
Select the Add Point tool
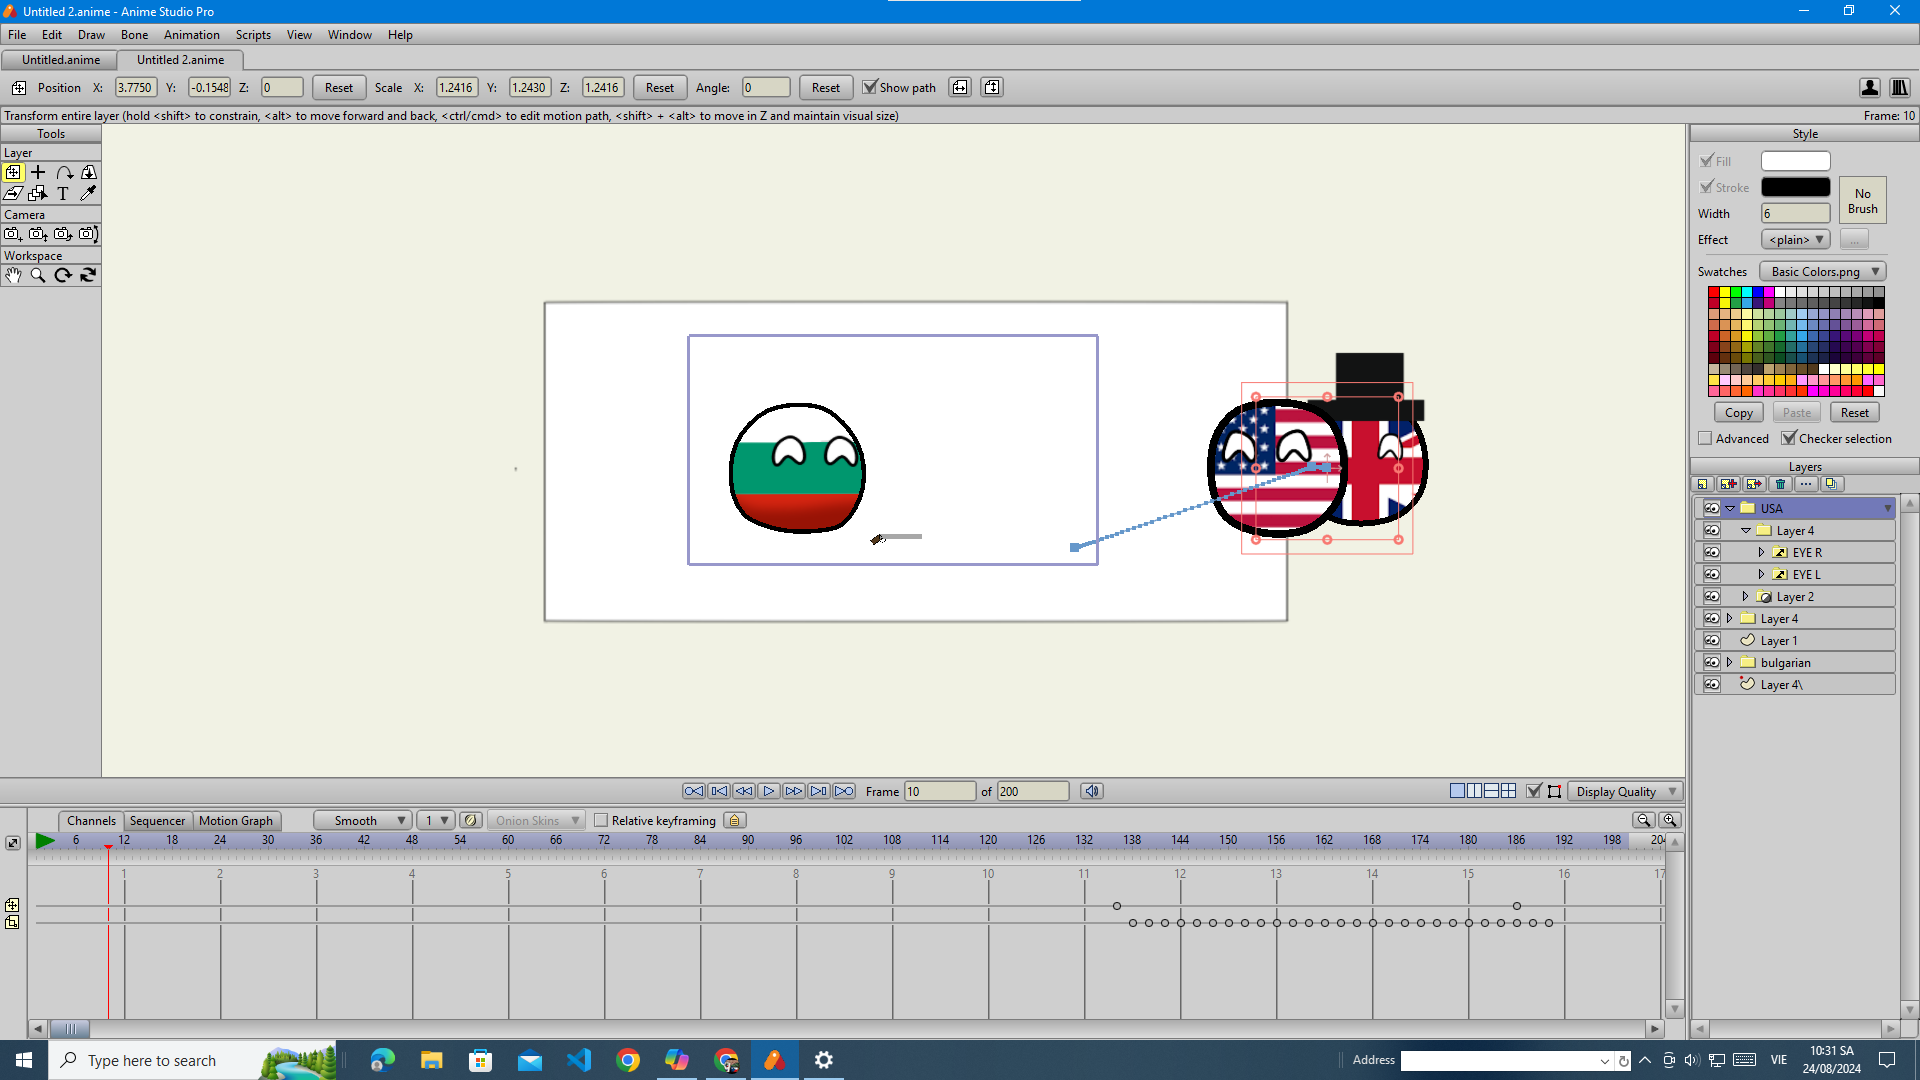tap(37, 172)
